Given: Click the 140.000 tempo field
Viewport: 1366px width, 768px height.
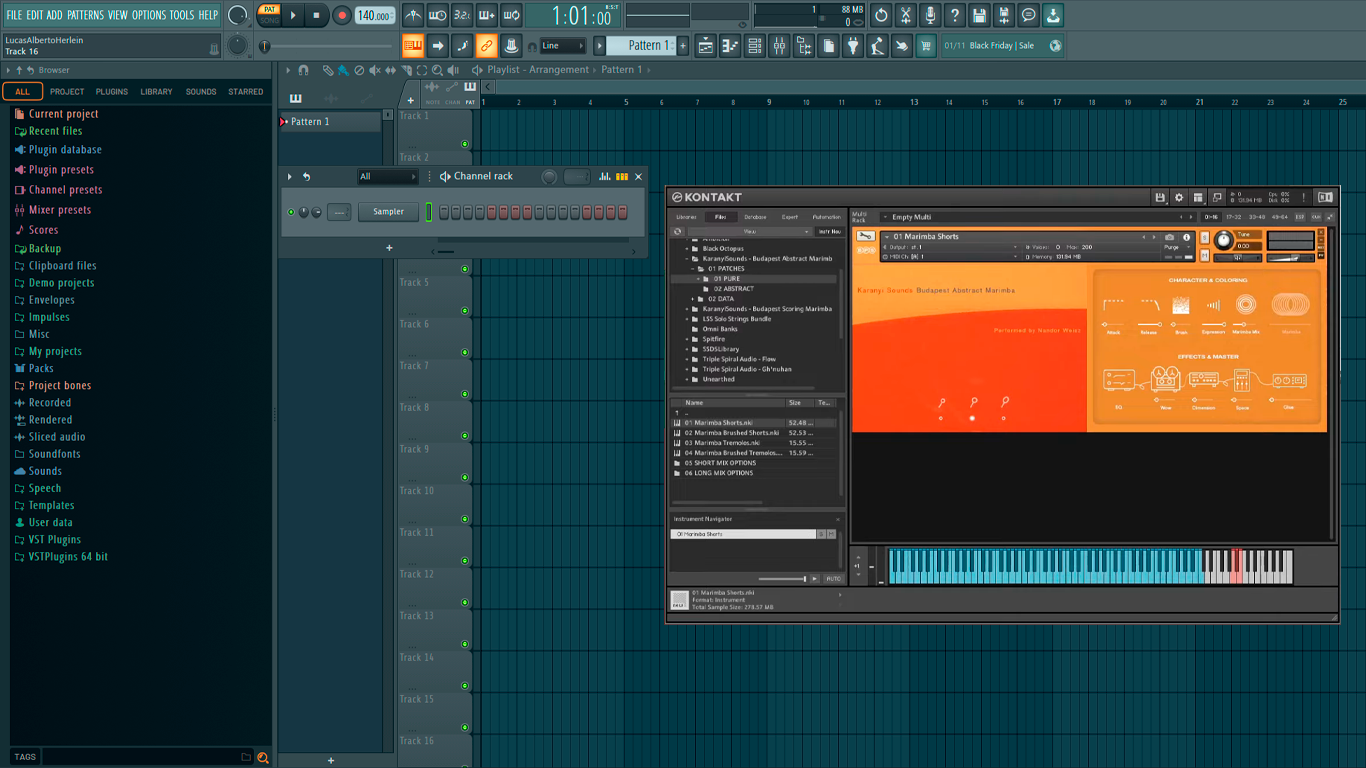Looking at the screenshot, I should point(374,15).
